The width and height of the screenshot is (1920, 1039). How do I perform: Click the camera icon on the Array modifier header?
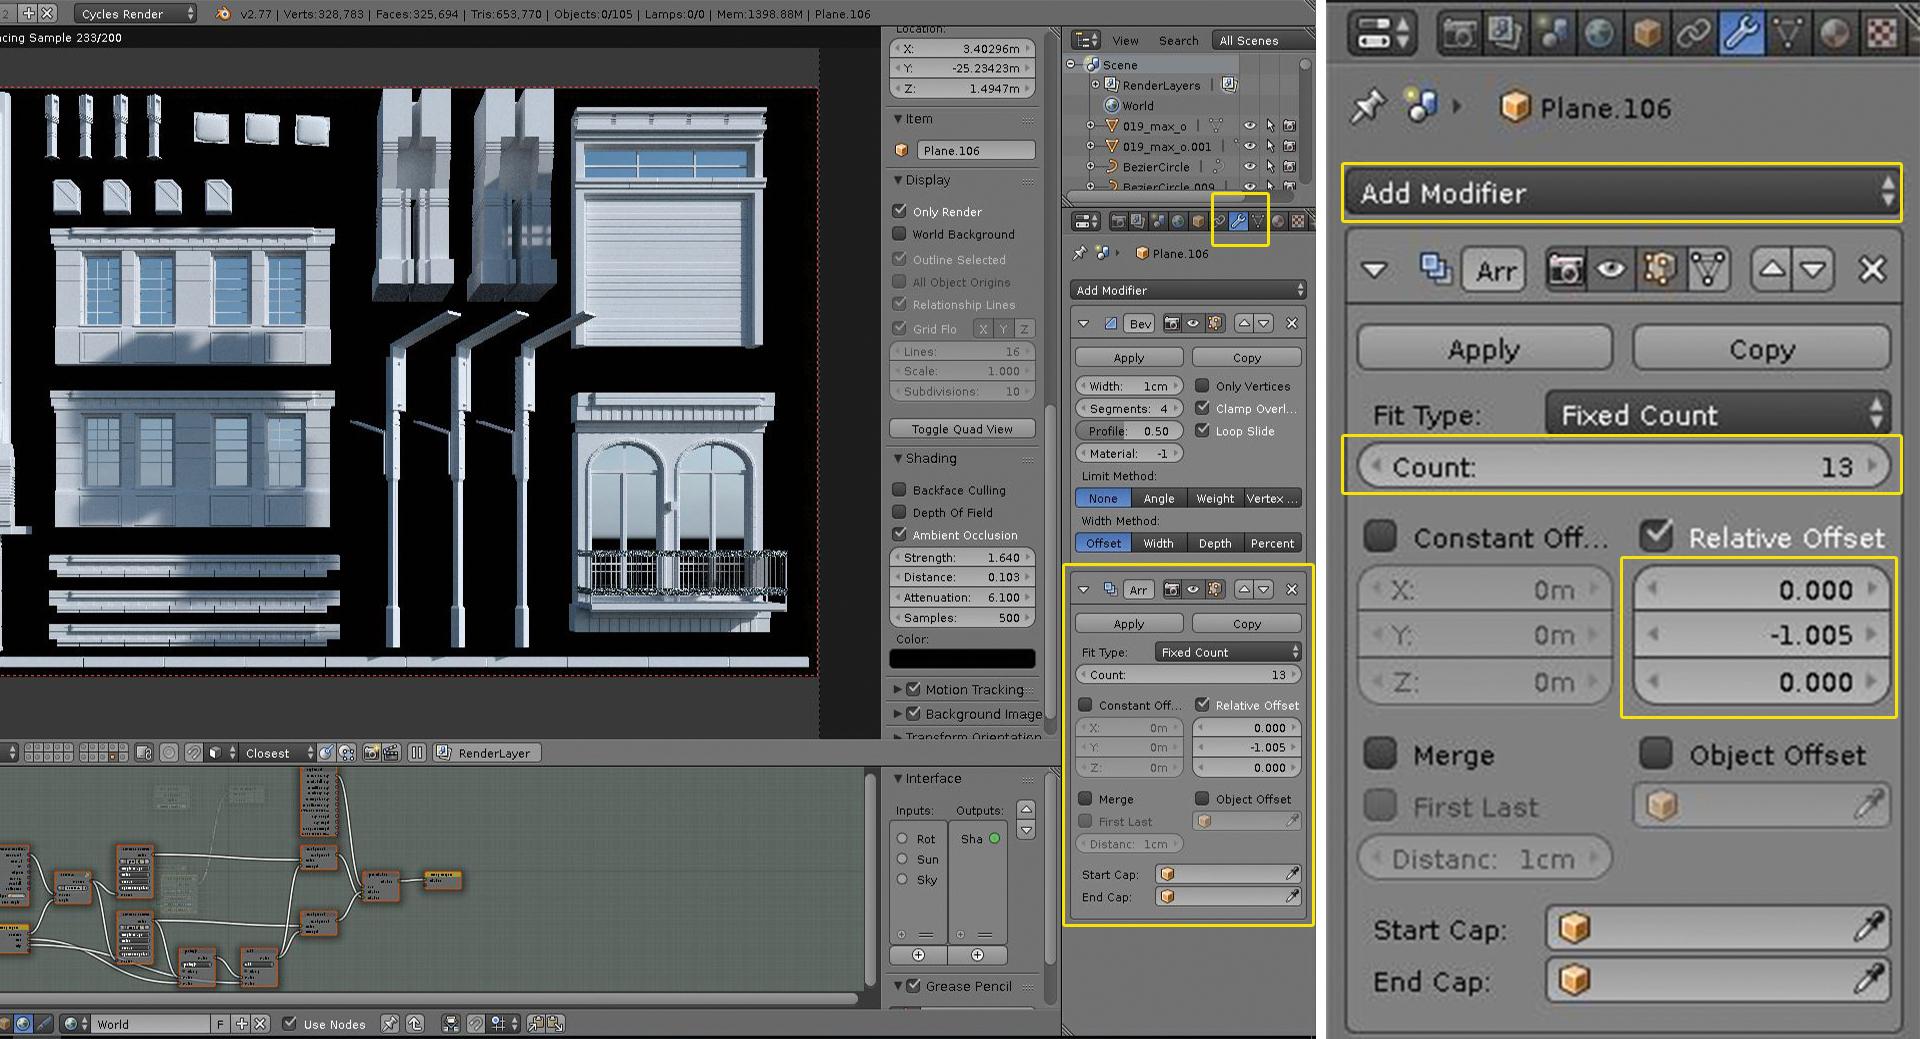pos(1568,269)
